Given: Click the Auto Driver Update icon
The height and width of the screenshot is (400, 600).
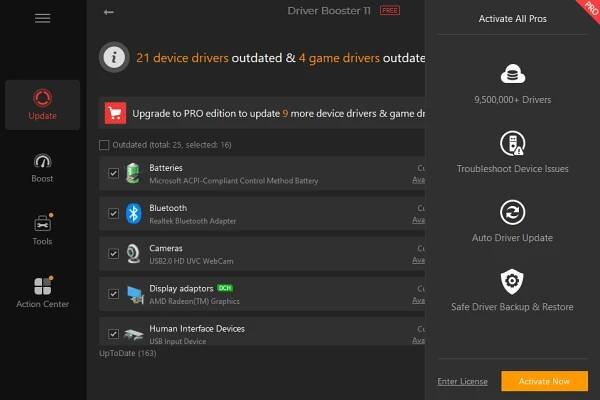Looking at the screenshot, I should coord(512,213).
